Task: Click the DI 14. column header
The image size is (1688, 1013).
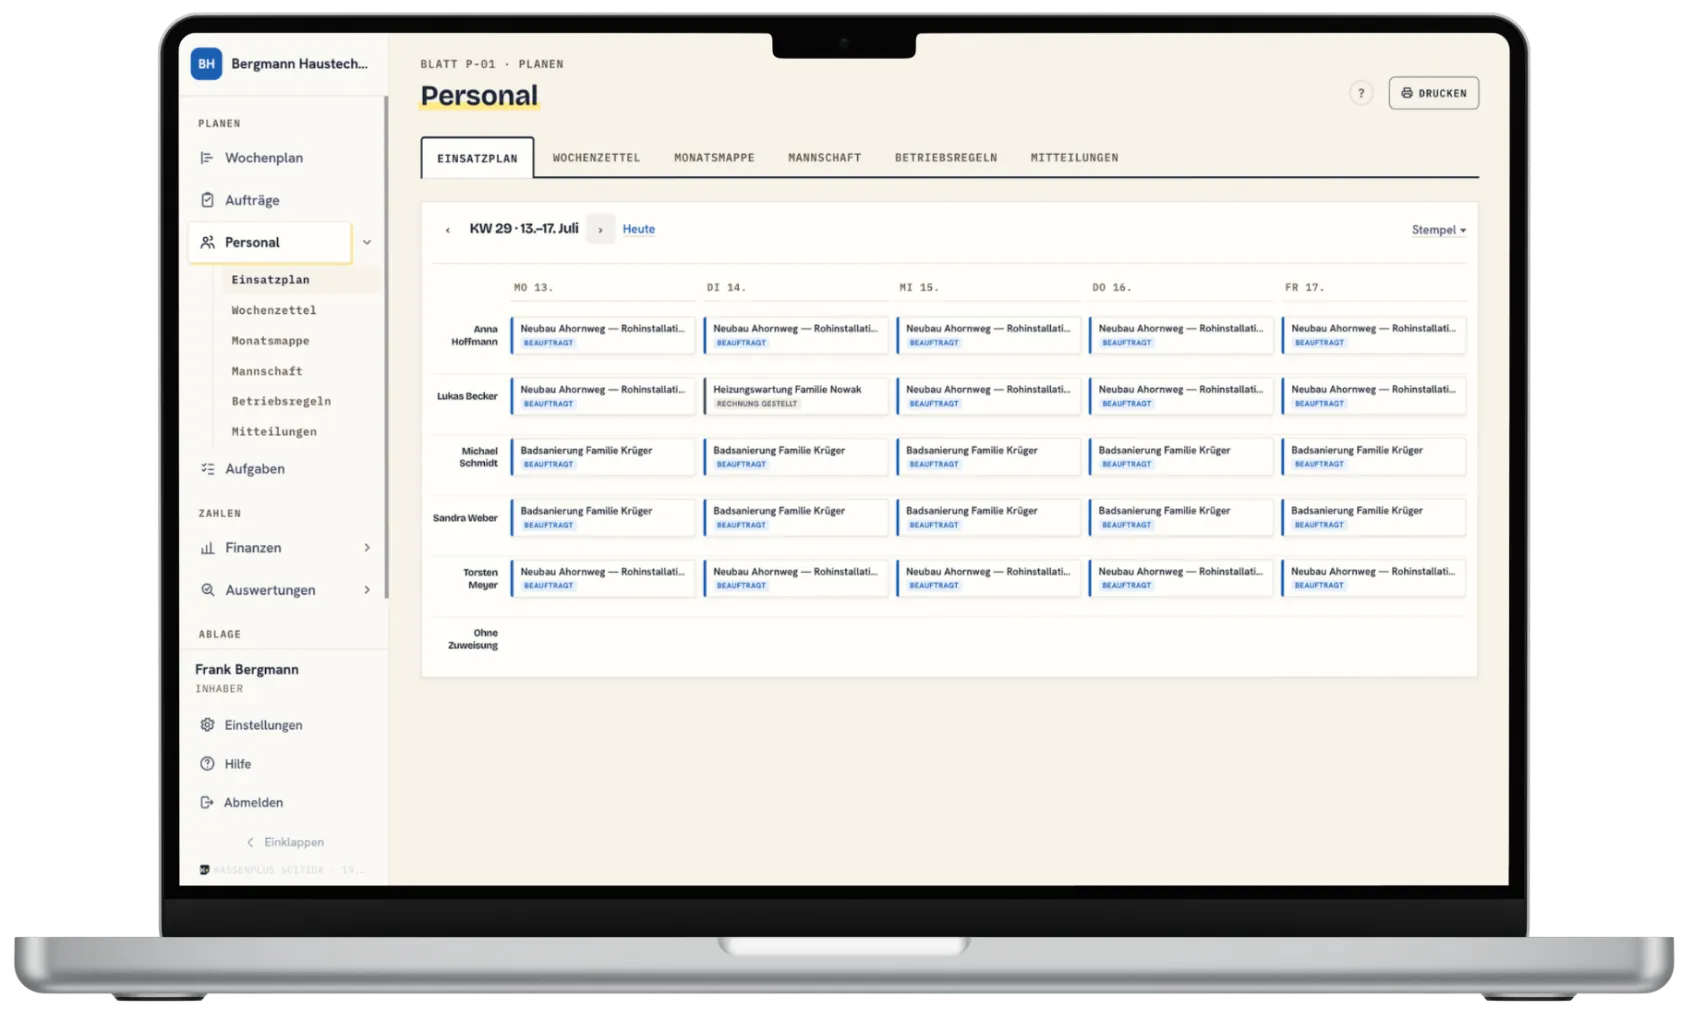Action: pos(726,287)
